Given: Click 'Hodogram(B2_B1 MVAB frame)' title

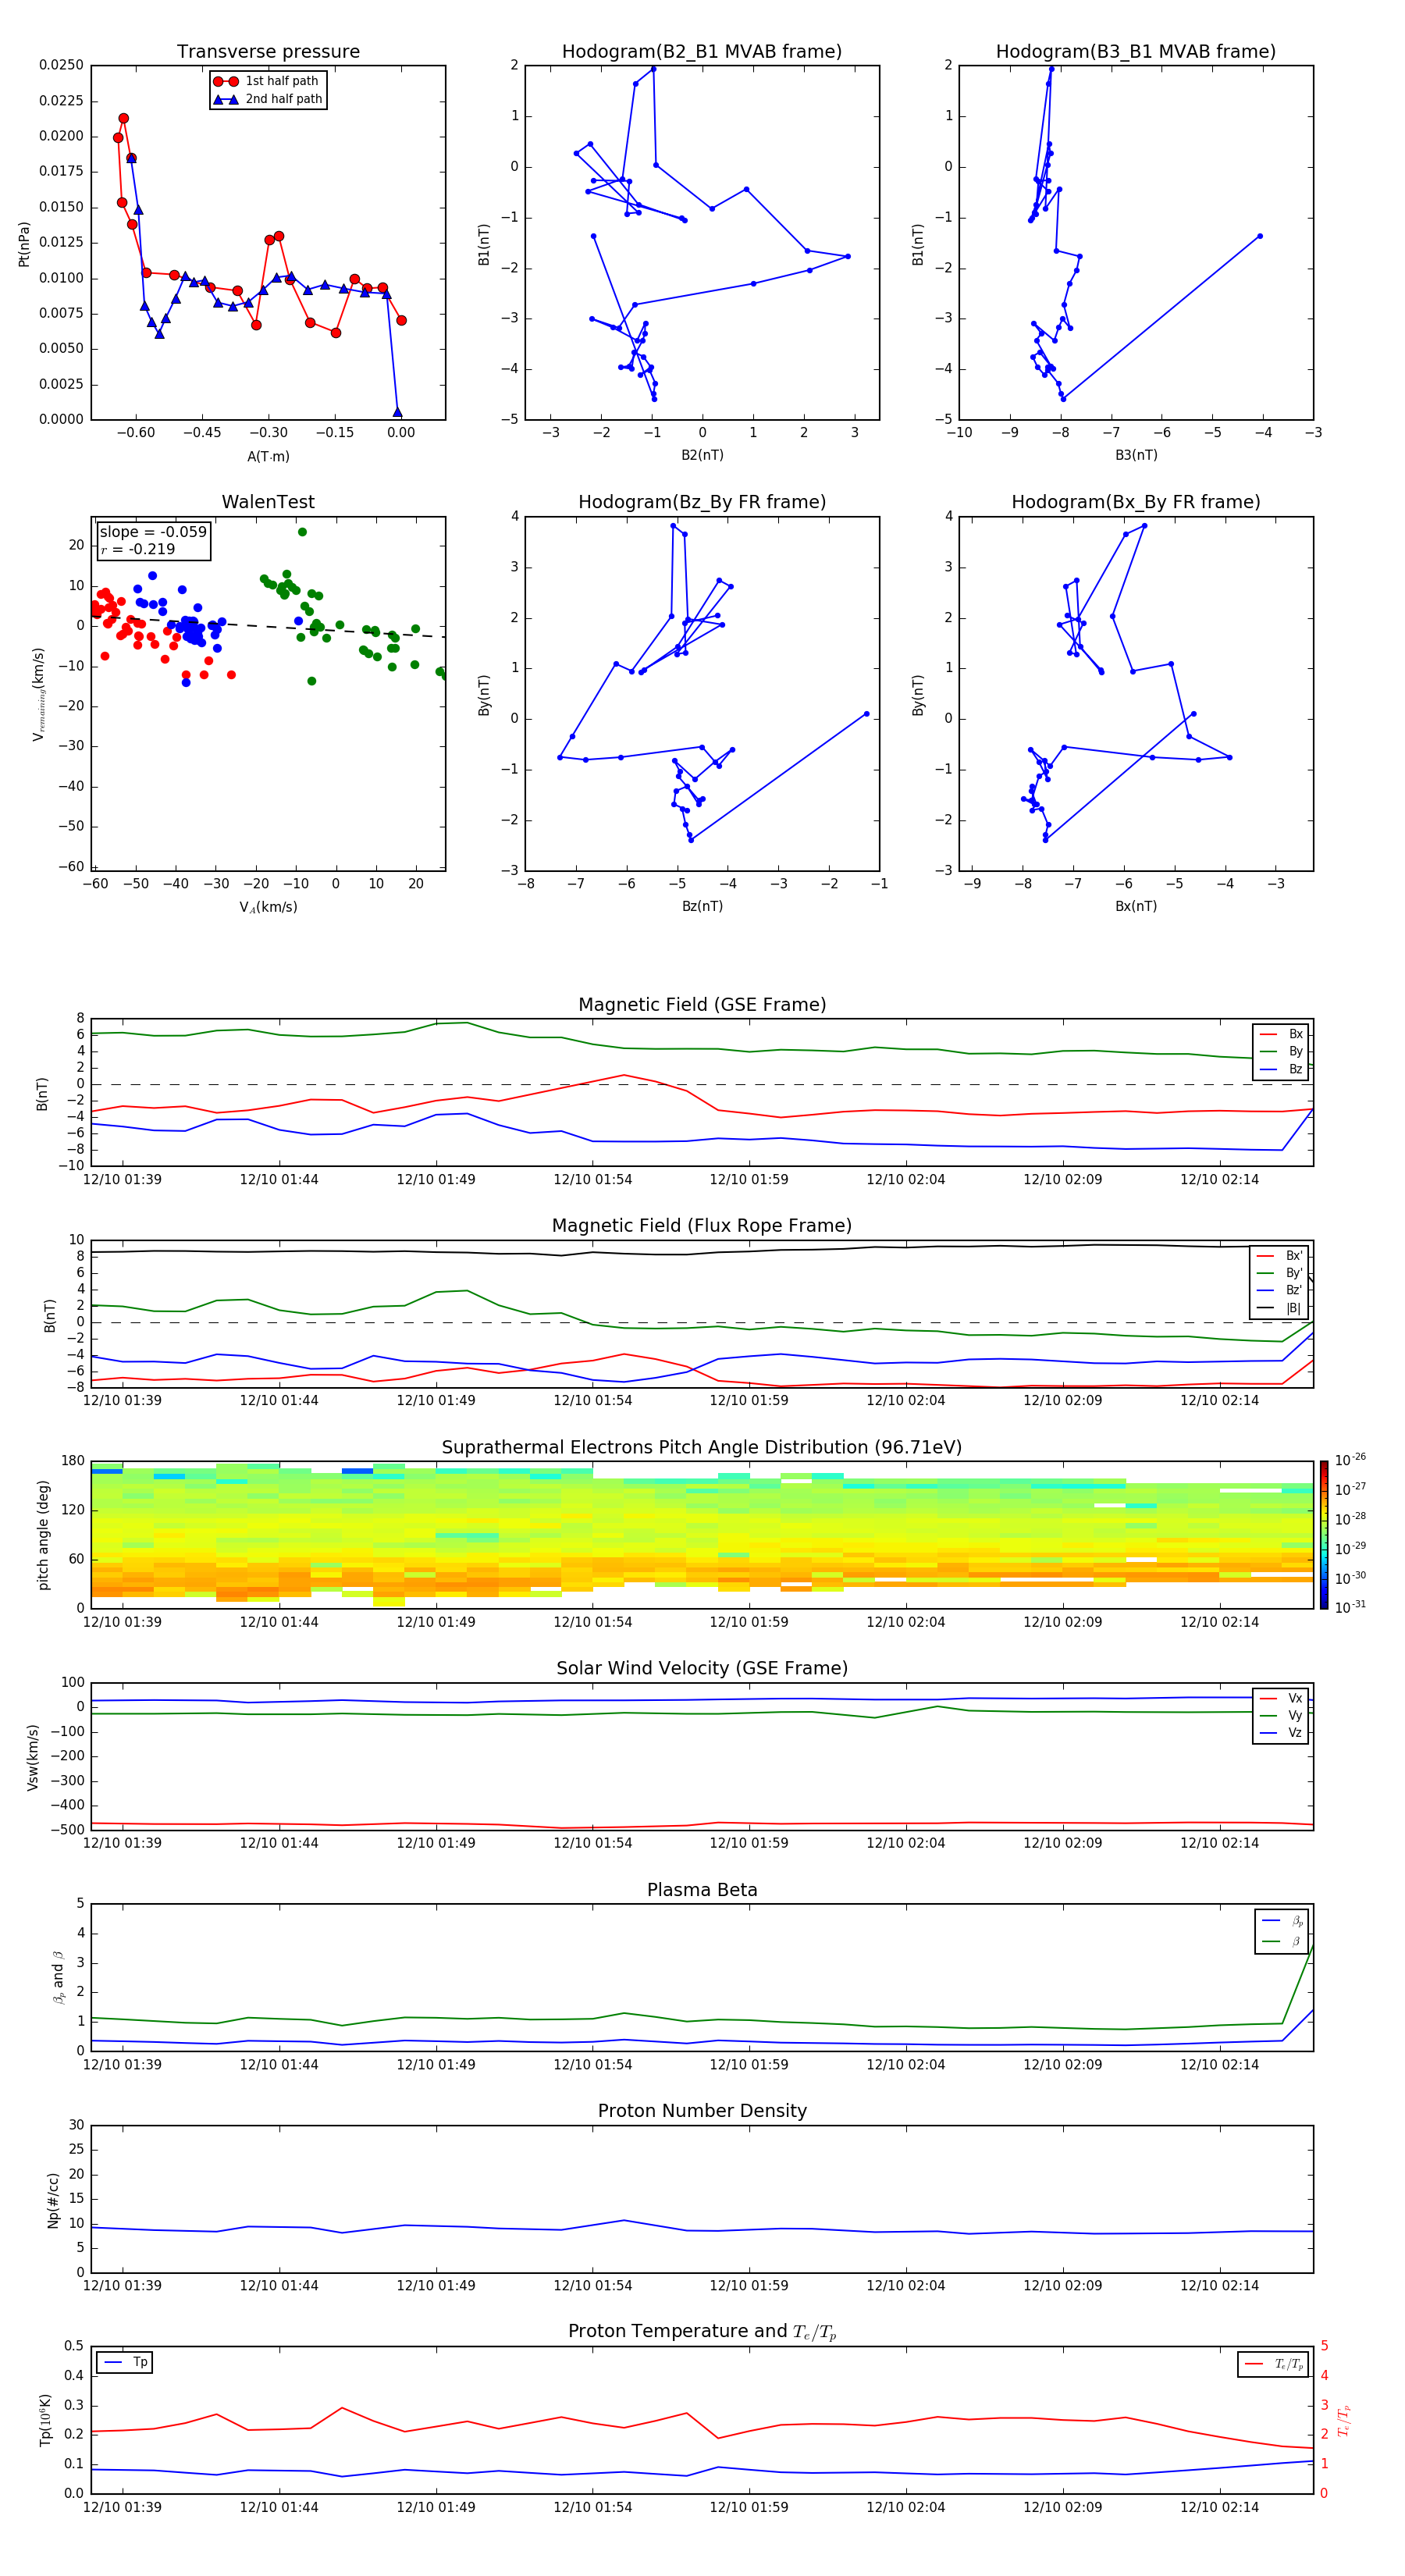Looking at the screenshot, I should pos(702,52).
